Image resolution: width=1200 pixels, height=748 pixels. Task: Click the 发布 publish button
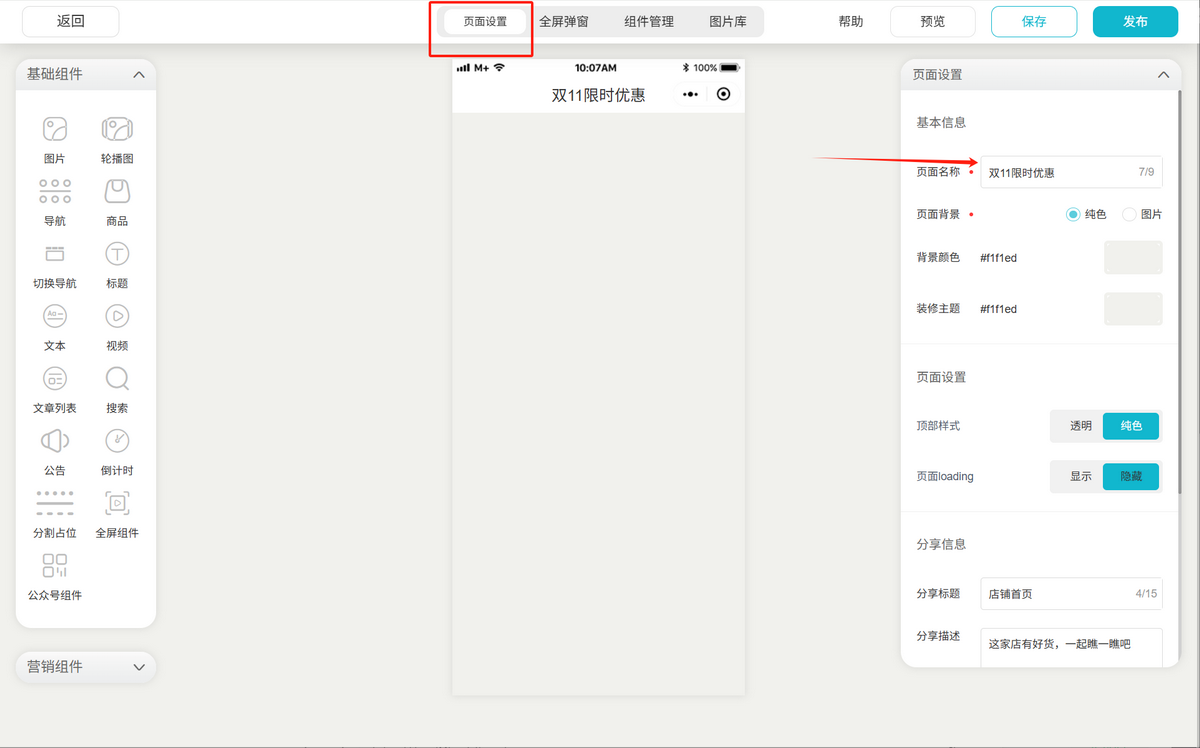1136,21
